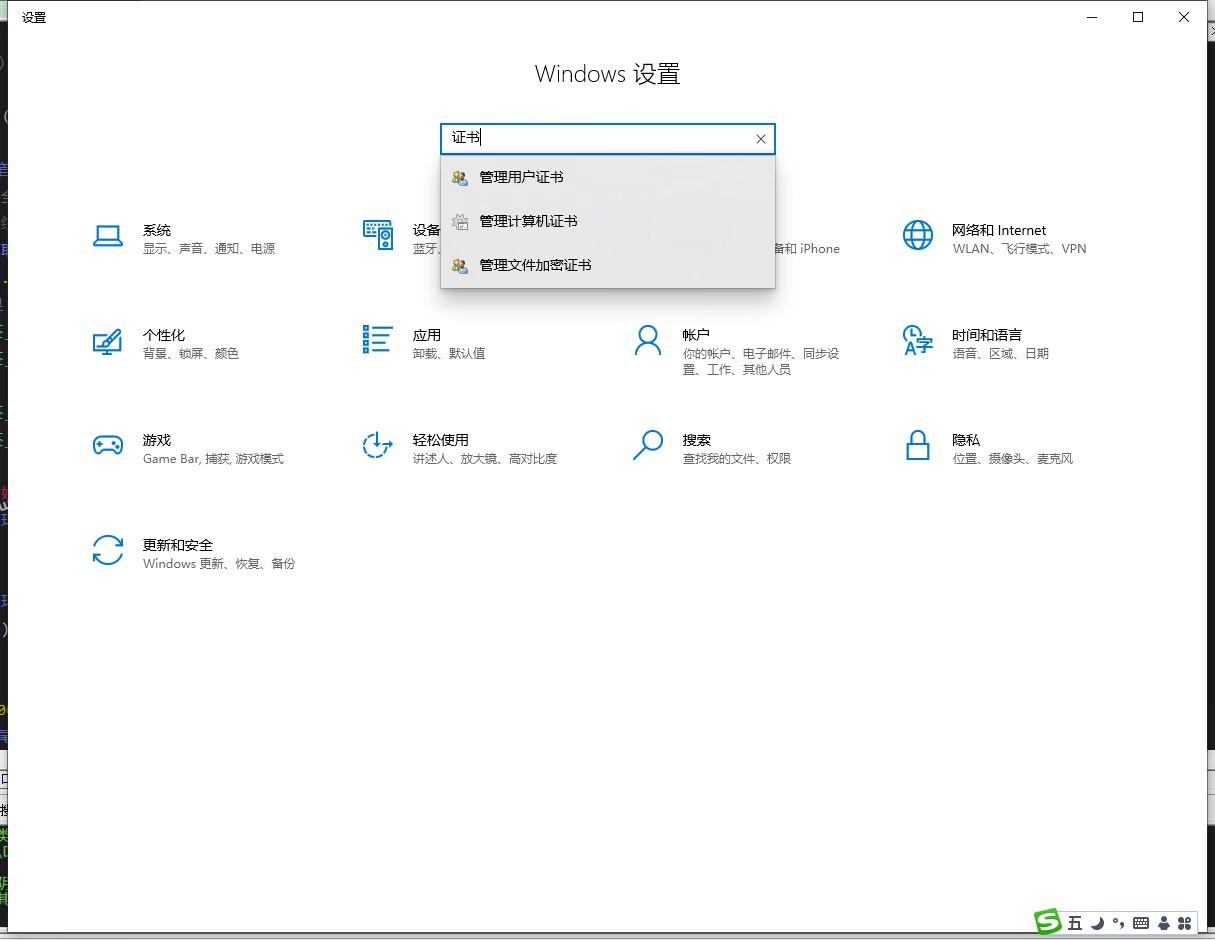
Task: Select 管理文件加密证书 search suggestion
Action: pyautogui.click(x=608, y=265)
